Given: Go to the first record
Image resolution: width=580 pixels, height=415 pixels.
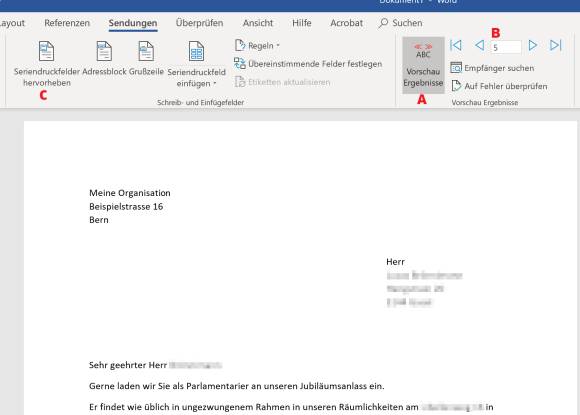Looking at the screenshot, I should pyautogui.click(x=456, y=45).
